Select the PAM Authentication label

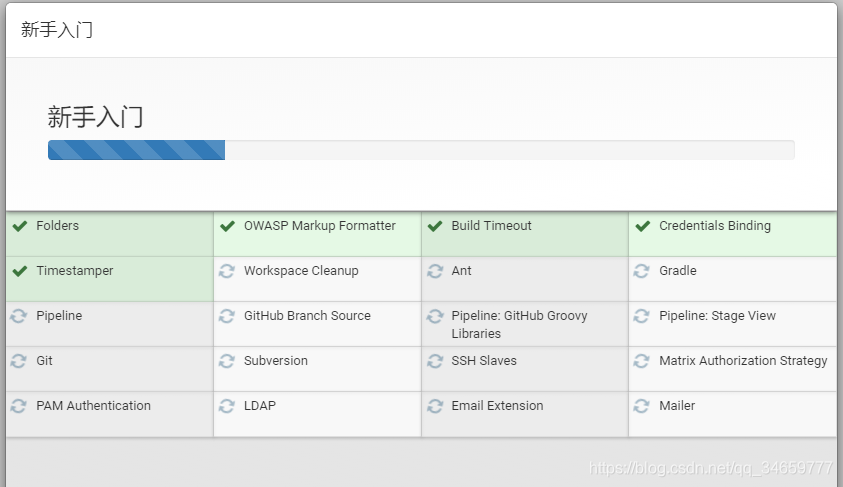[x=94, y=406]
